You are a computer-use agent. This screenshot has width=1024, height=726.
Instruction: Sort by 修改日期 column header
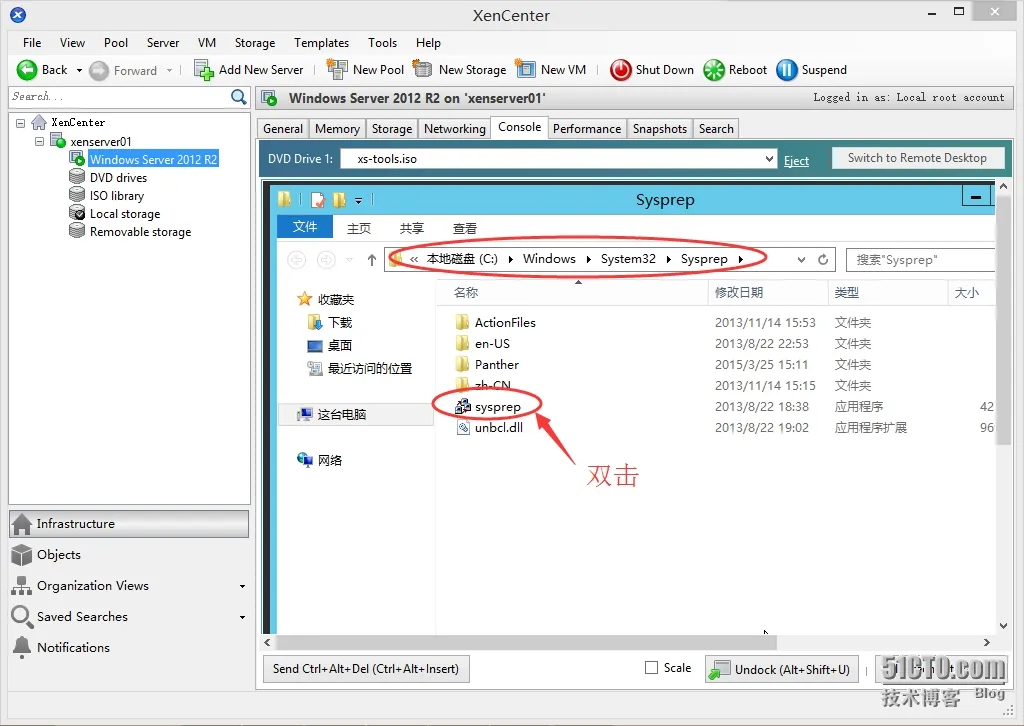point(739,292)
